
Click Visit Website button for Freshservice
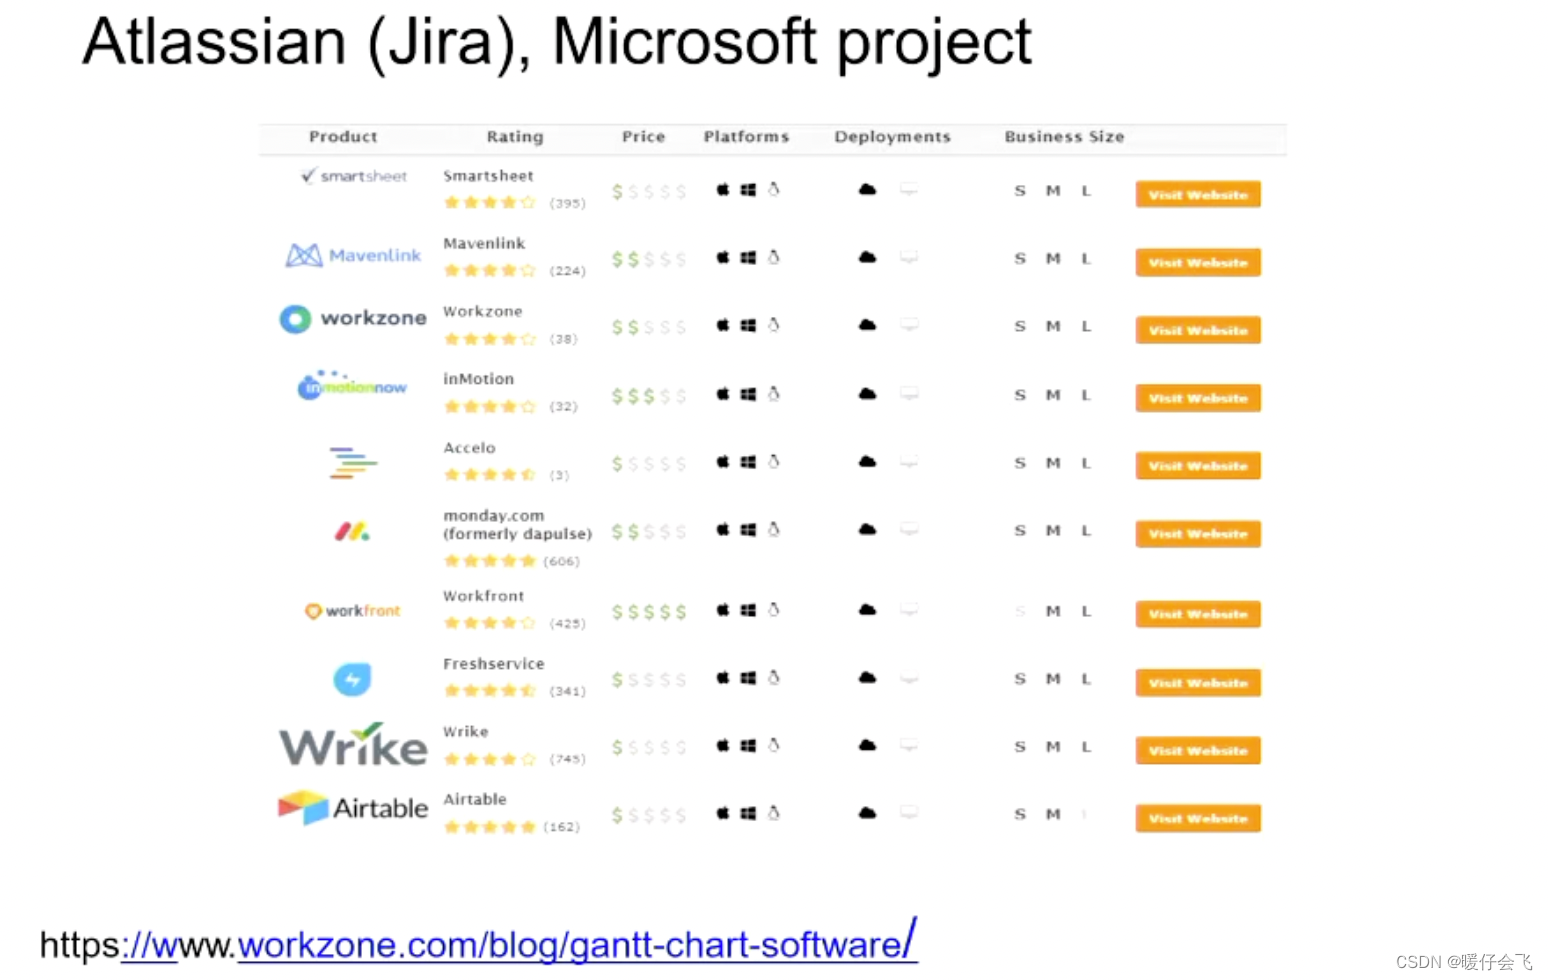[1198, 683]
